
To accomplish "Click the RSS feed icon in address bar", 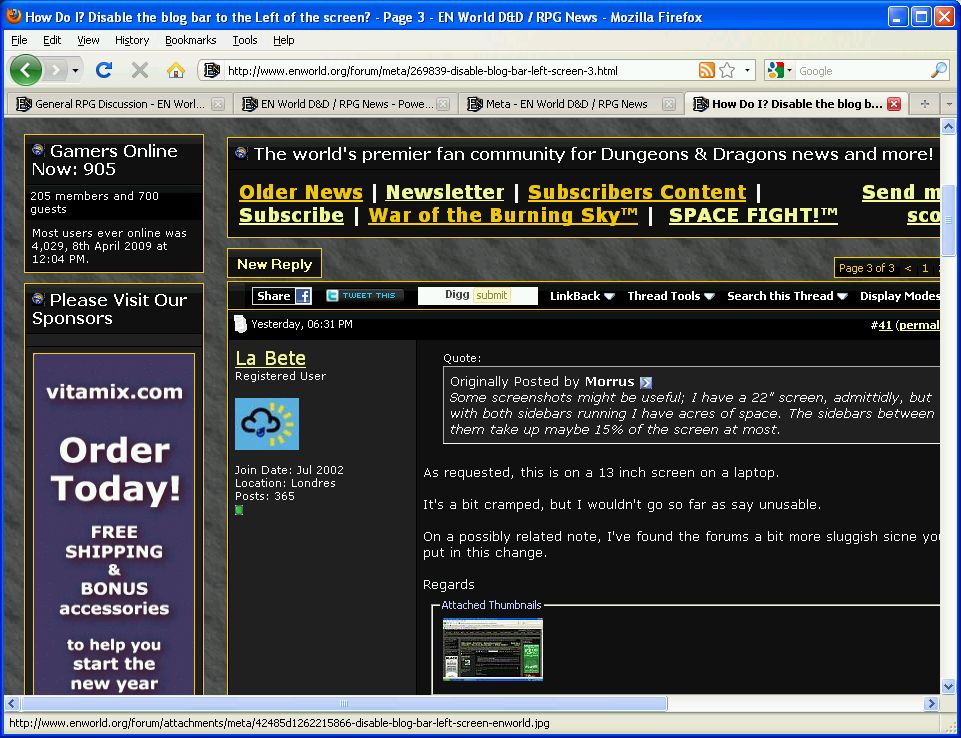I will [706, 70].
